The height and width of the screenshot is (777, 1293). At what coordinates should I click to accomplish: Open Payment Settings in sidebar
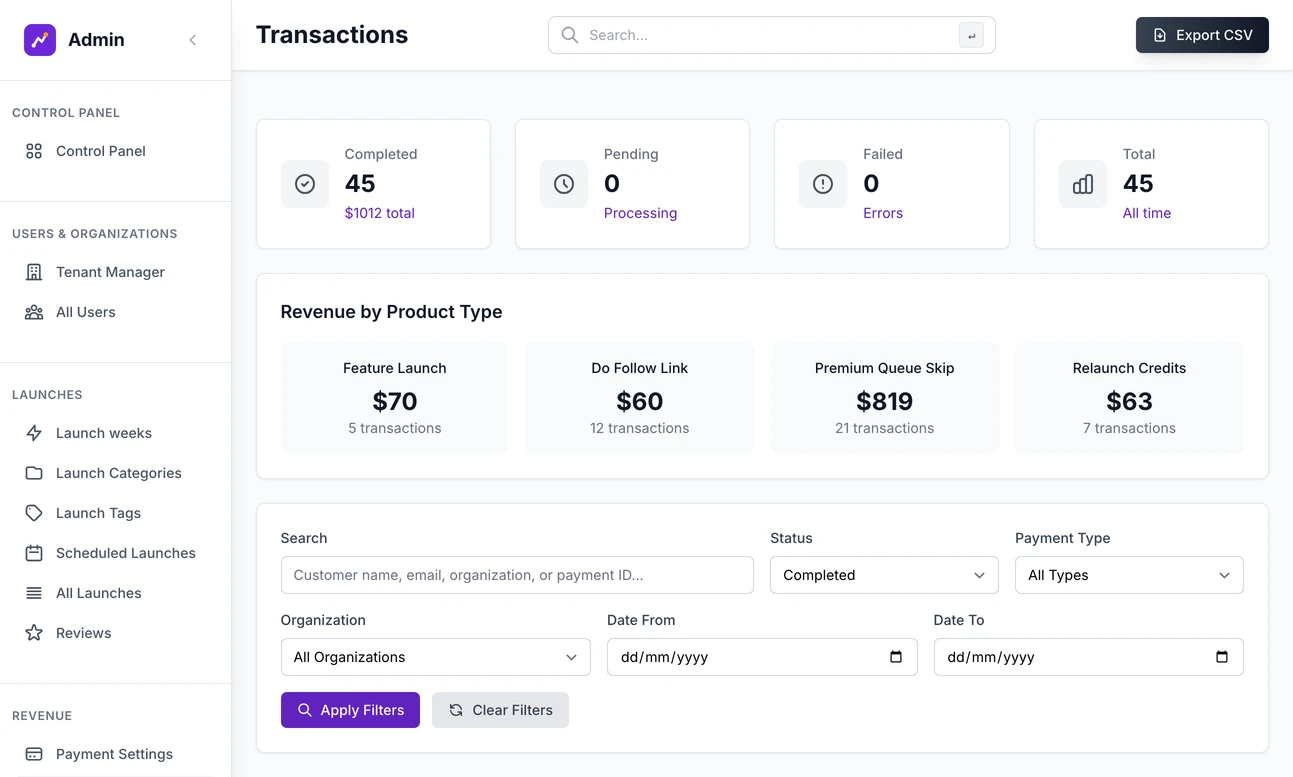coord(115,754)
